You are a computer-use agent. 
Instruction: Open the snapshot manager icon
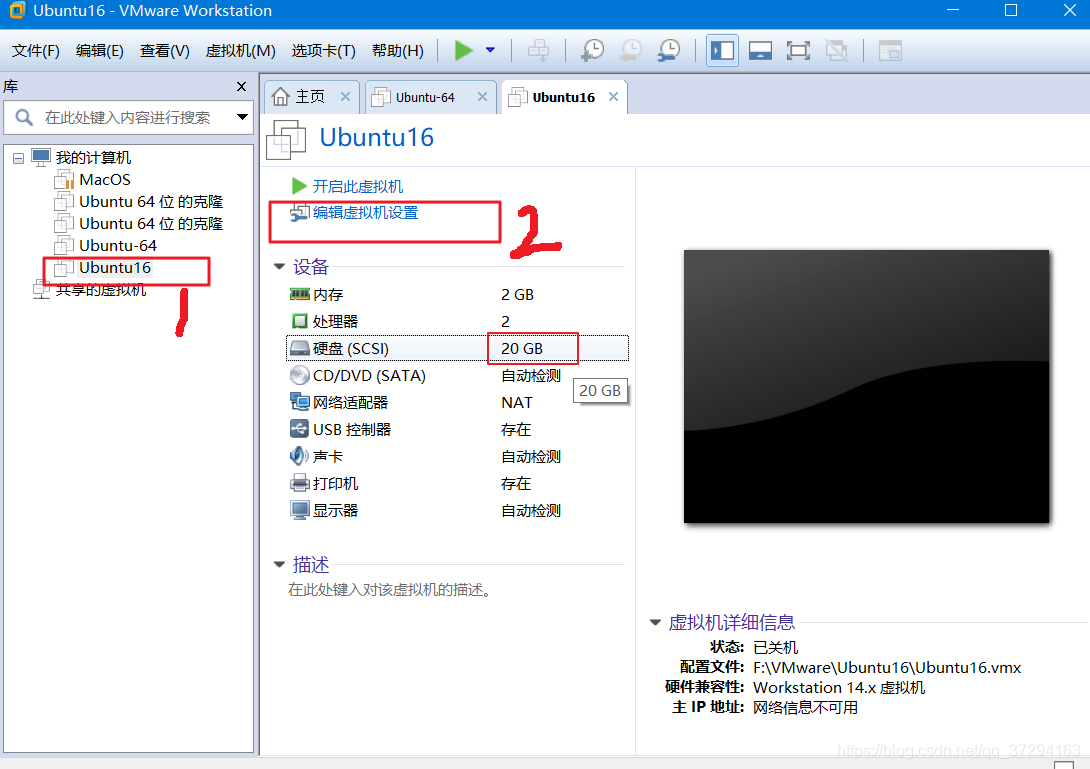(669, 51)
